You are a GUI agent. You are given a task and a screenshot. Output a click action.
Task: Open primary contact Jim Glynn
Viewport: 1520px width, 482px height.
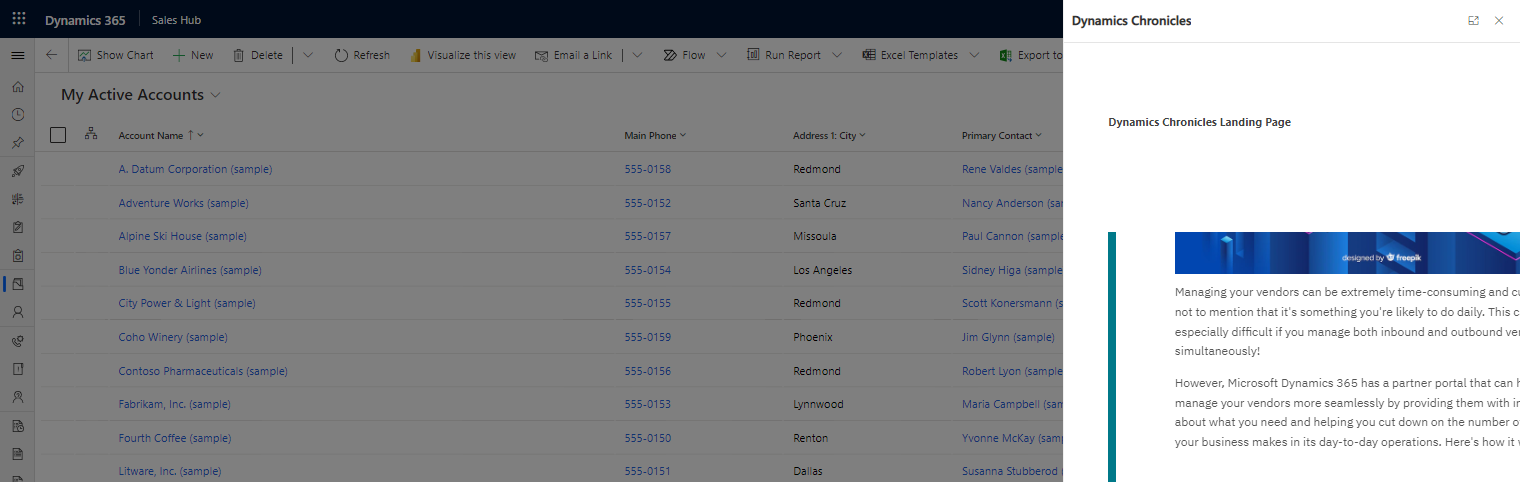[x=1008, y=337]
